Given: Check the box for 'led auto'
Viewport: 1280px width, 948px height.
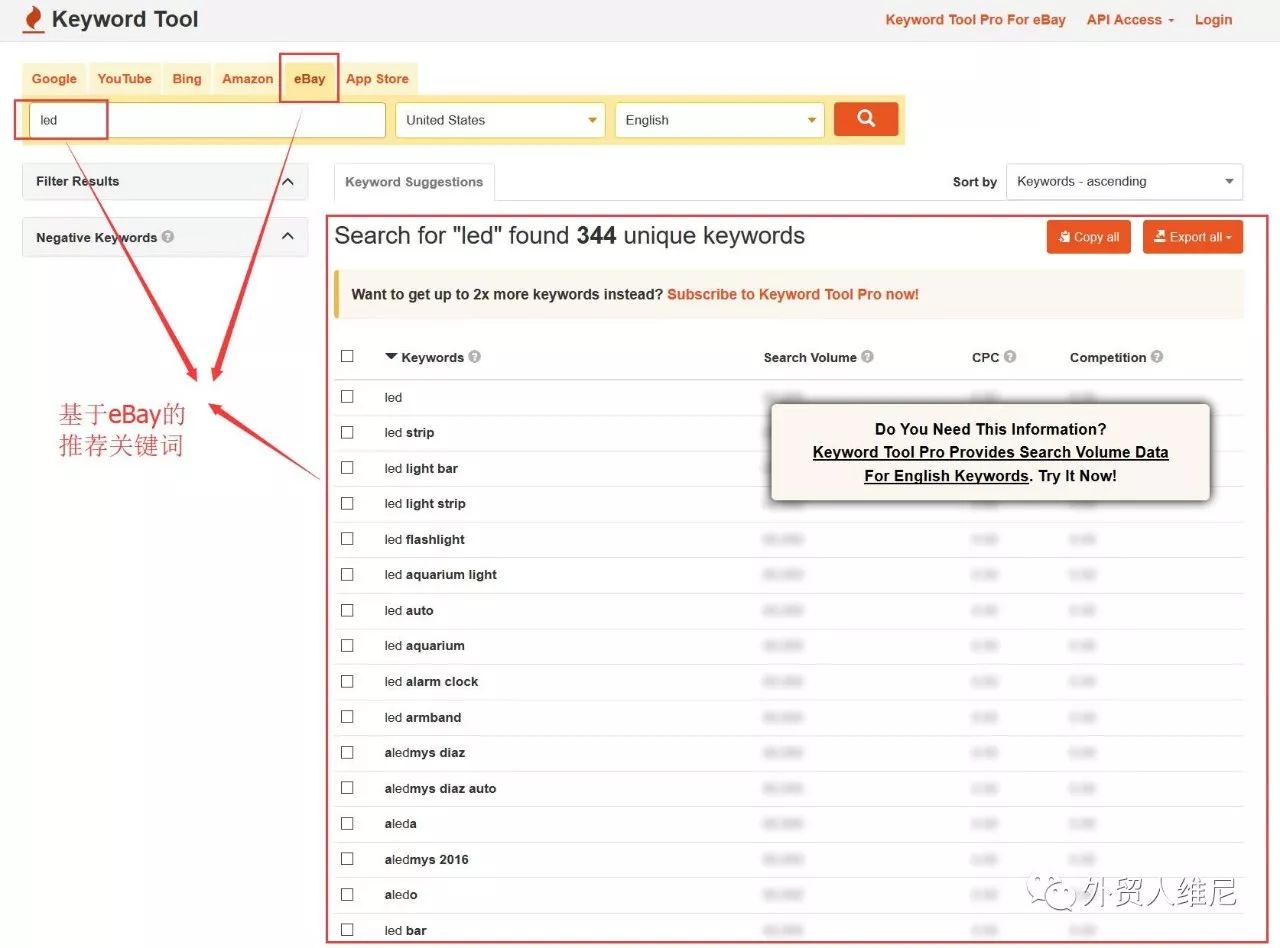Looking at the screenshot, I should coord(347,610).
